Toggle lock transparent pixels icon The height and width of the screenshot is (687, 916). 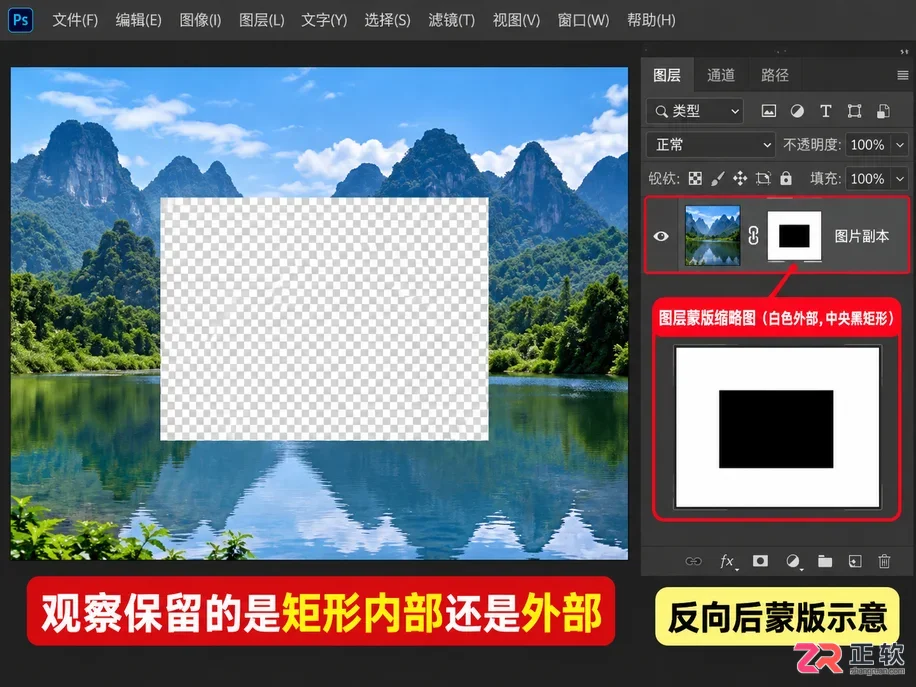695,179
